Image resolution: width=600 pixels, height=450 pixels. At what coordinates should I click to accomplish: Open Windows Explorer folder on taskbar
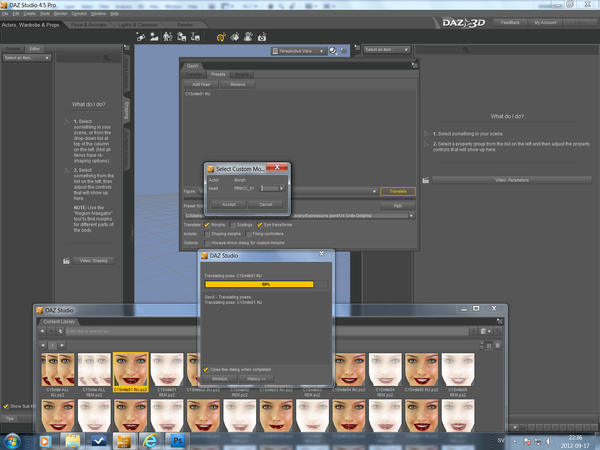(72, 442)
